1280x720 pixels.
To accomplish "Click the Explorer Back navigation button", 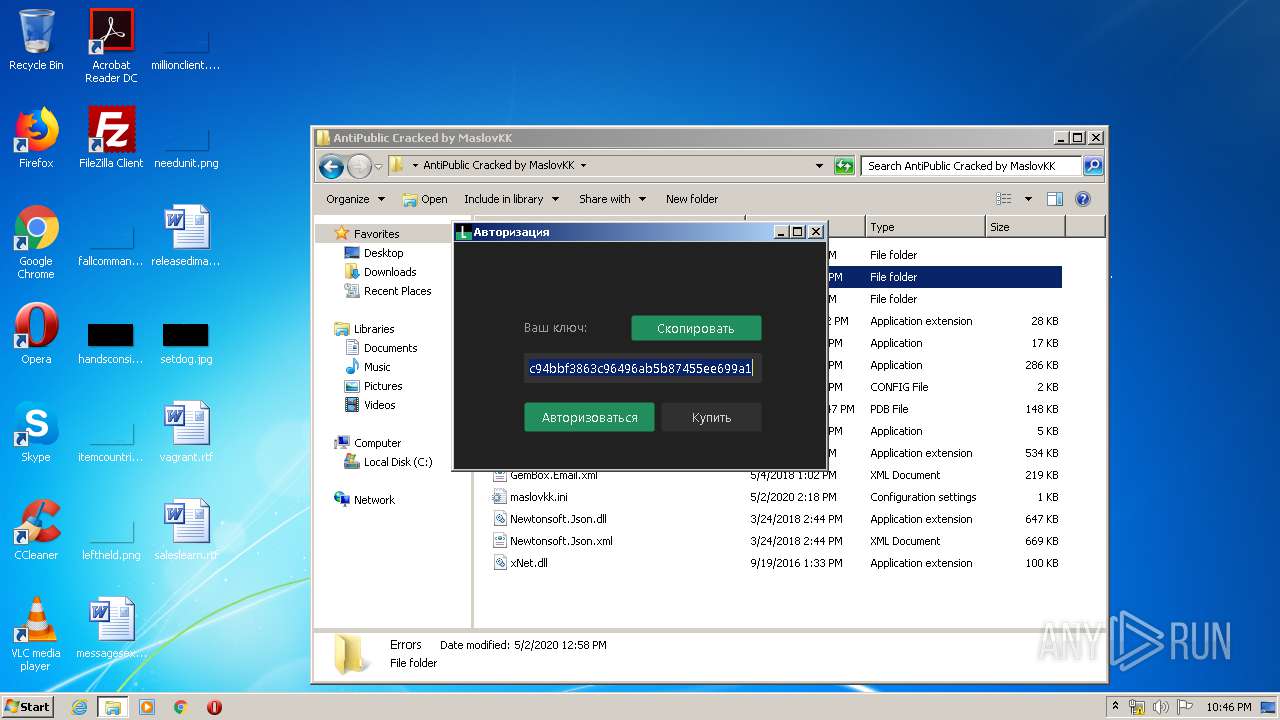I will [x=332, y=166].
